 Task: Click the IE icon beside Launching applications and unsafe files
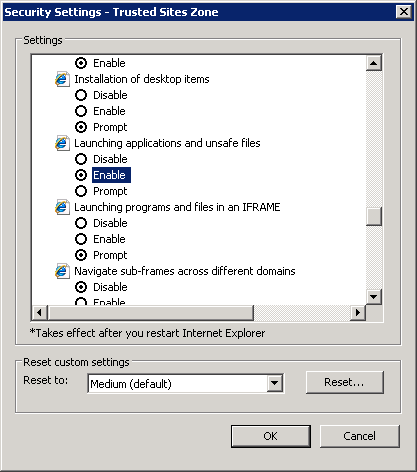[62, 143]
